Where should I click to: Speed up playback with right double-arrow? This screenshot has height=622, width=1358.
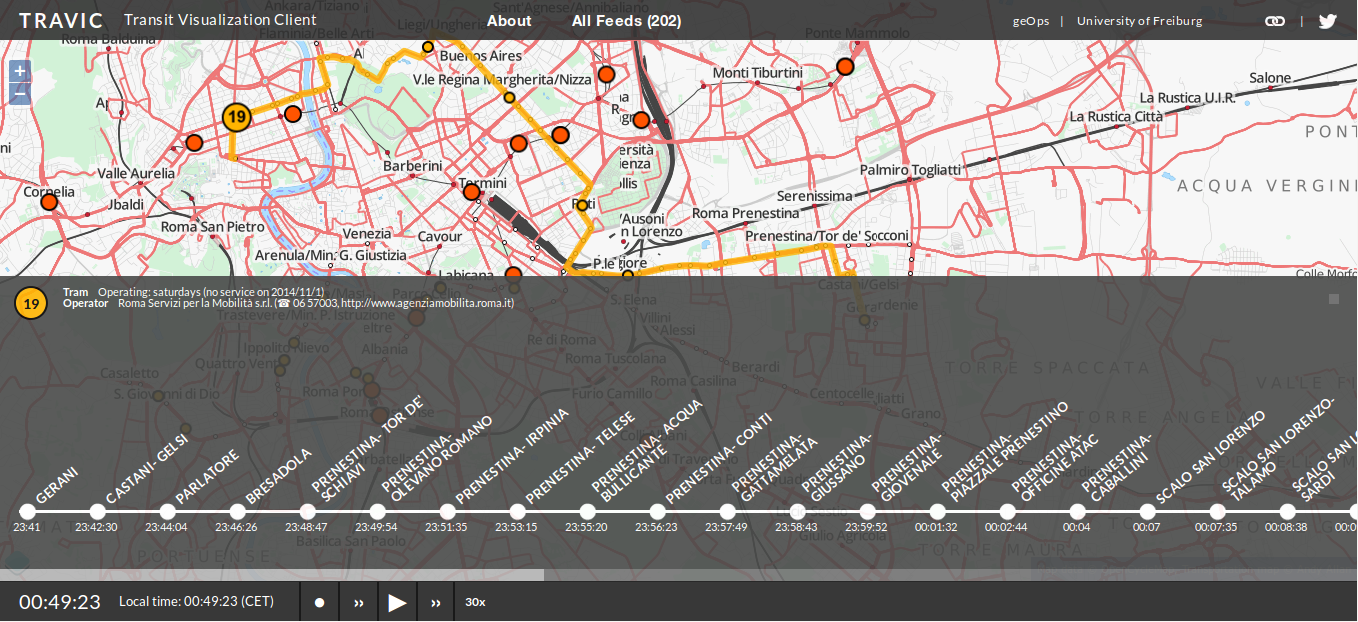click(436, 602)
